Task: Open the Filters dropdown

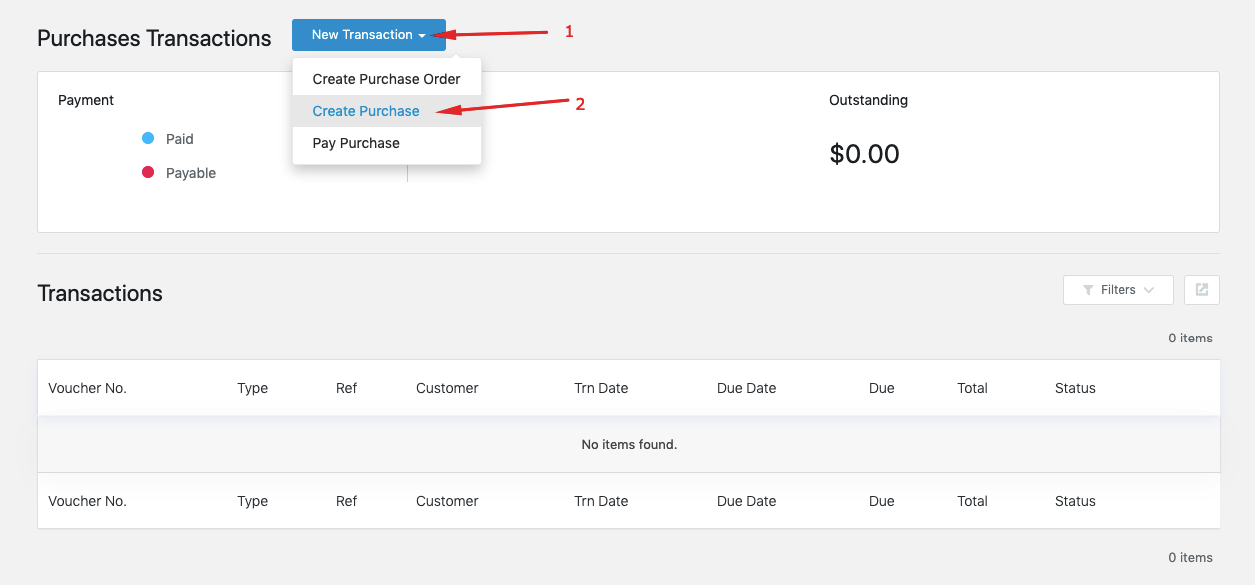Action: tap(1118, 290)
